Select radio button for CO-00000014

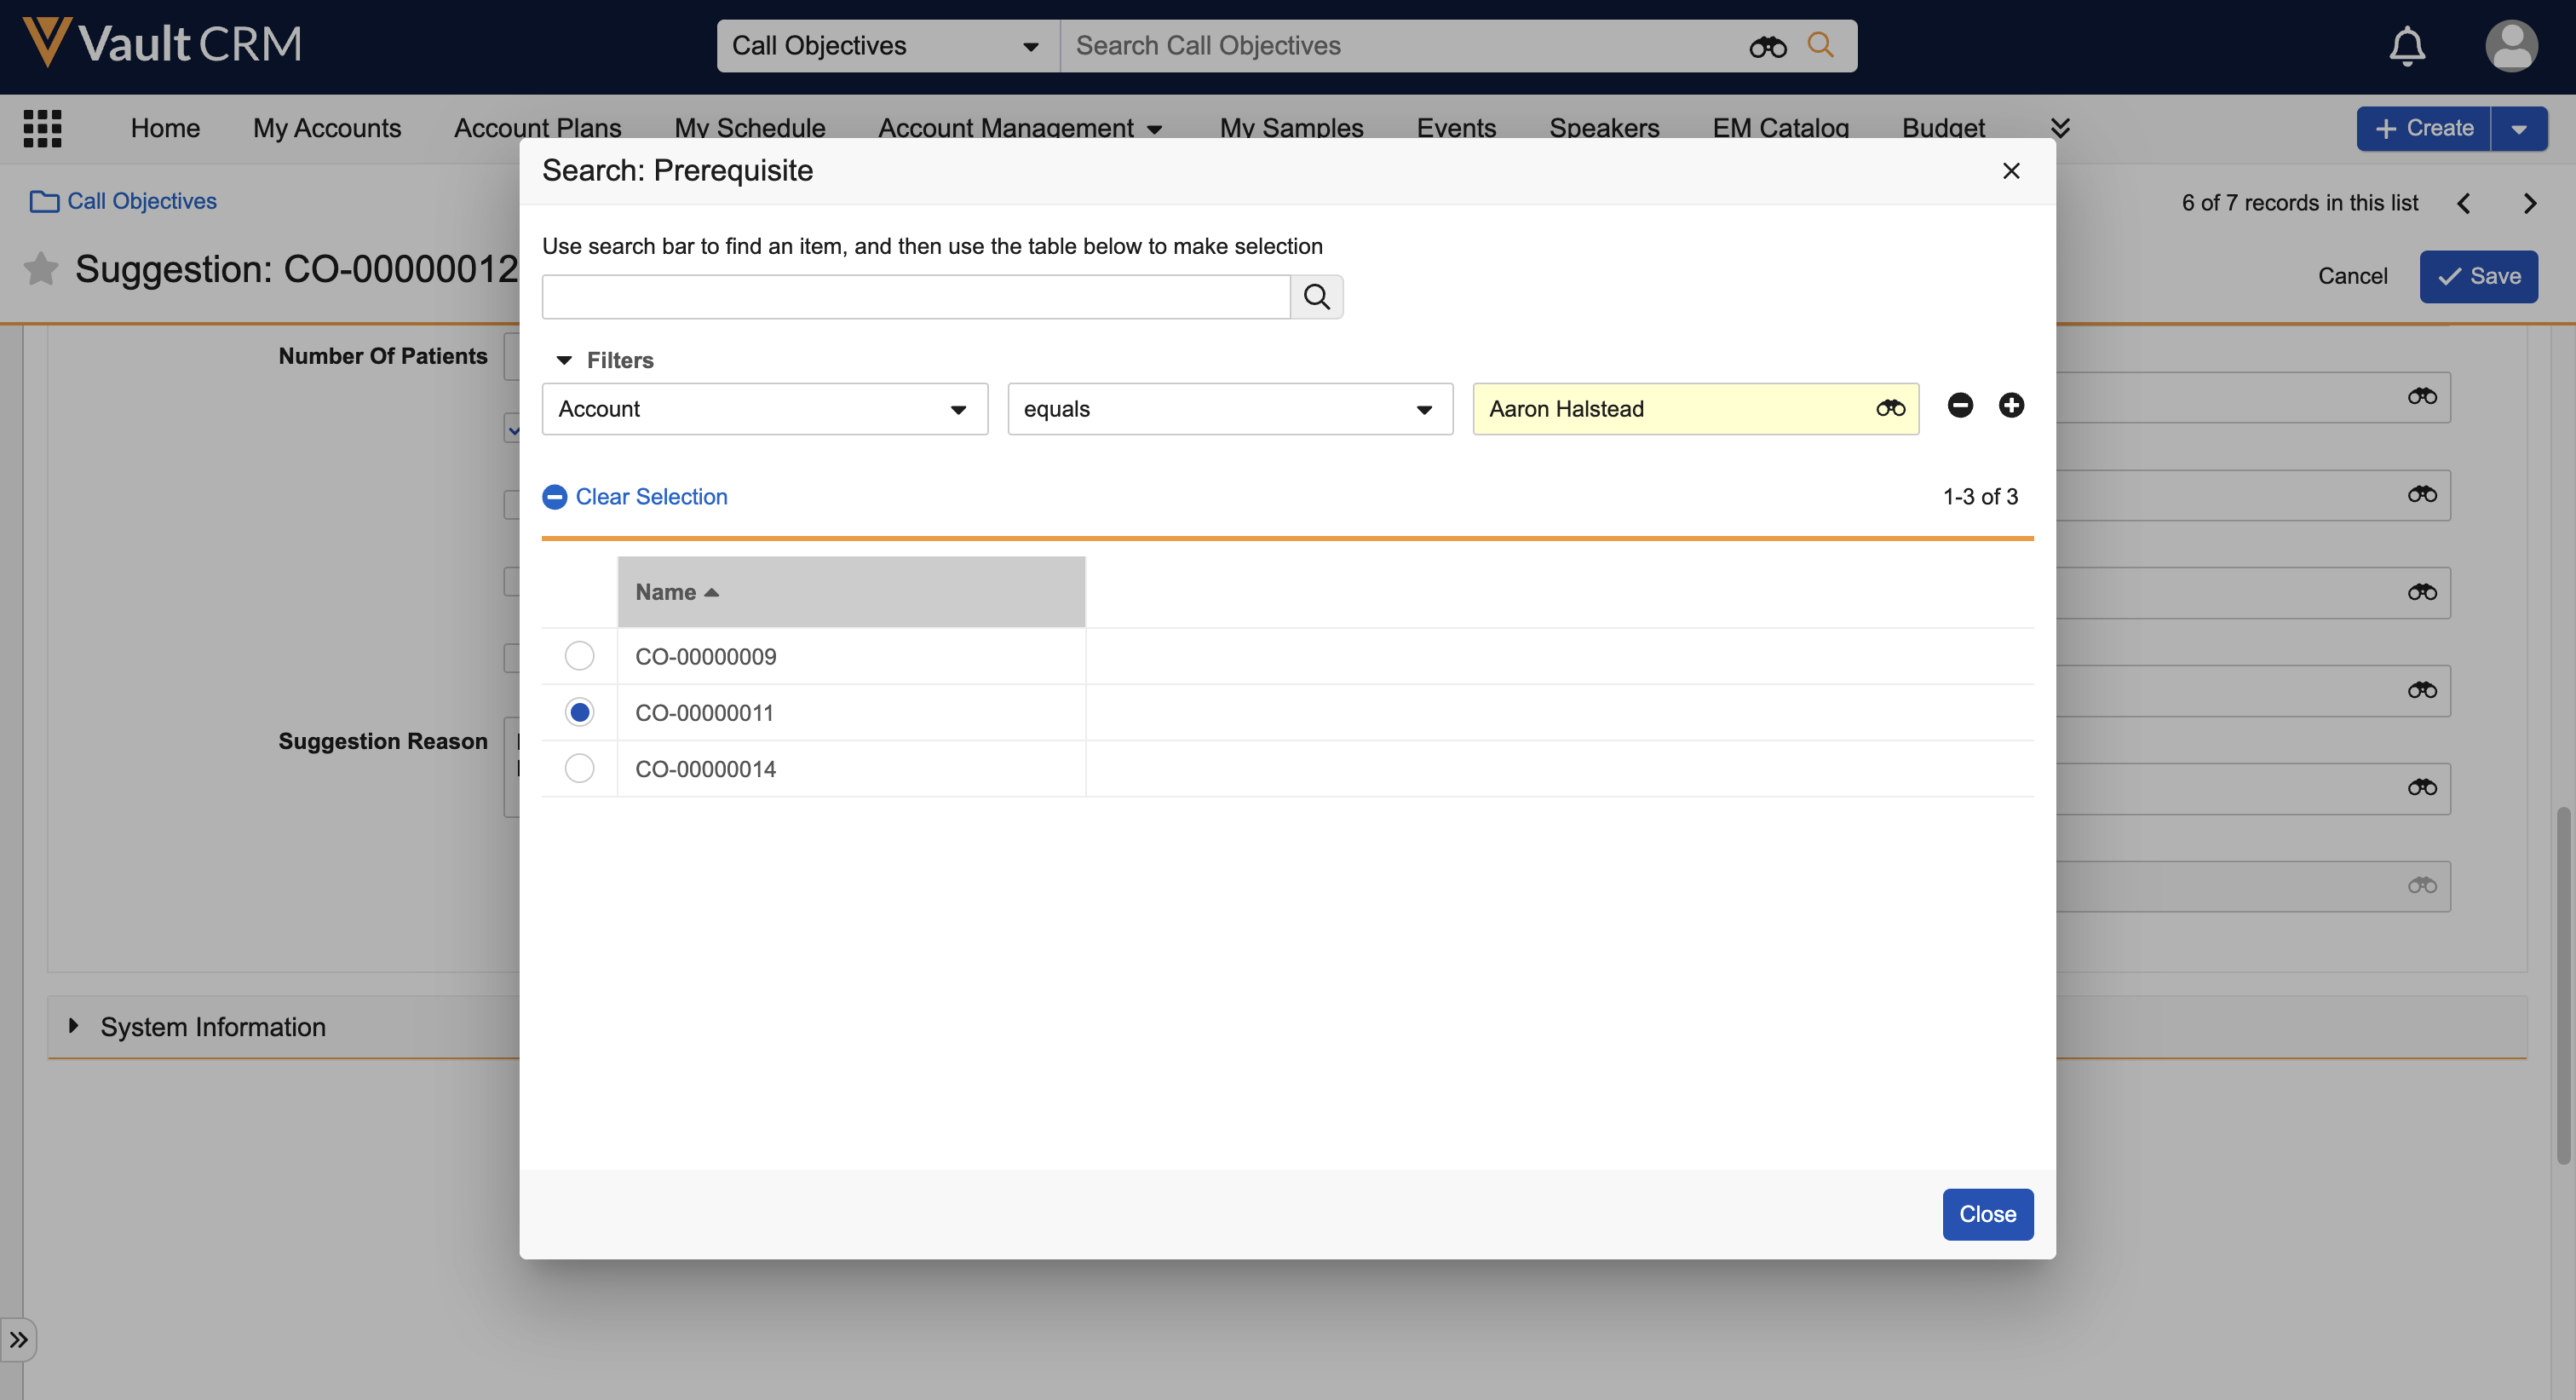579,768
